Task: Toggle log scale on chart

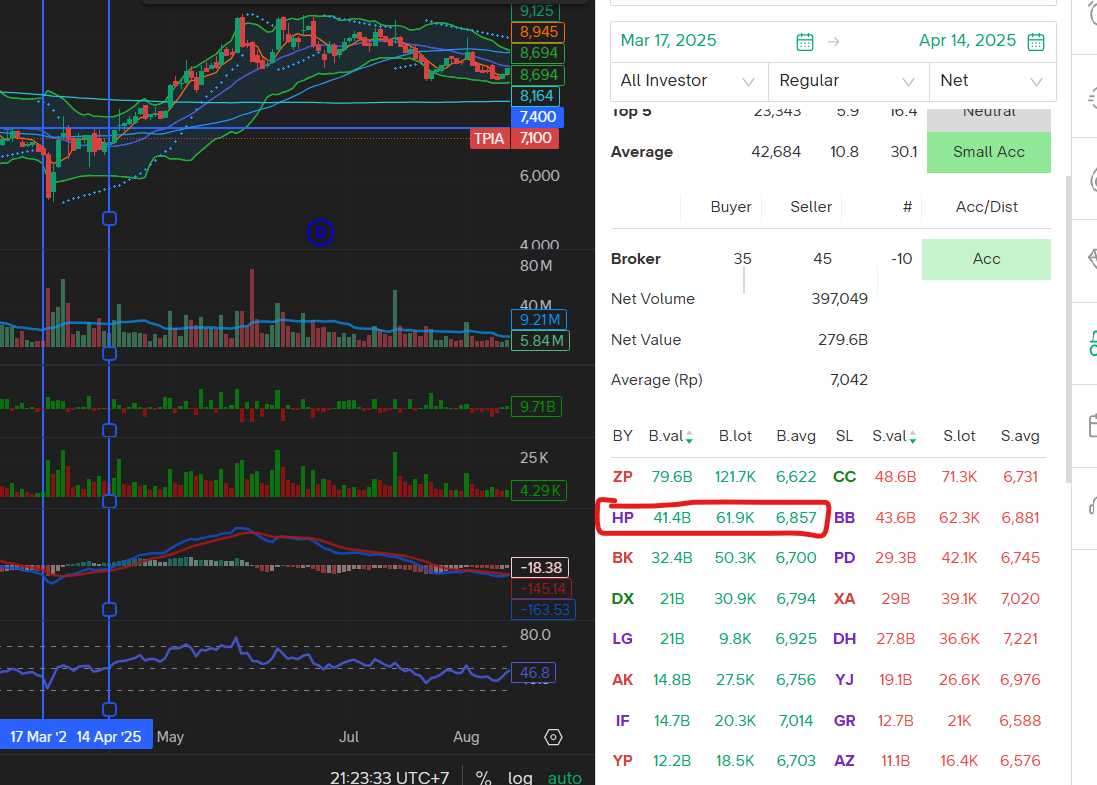Action: [x=520, y=777]
